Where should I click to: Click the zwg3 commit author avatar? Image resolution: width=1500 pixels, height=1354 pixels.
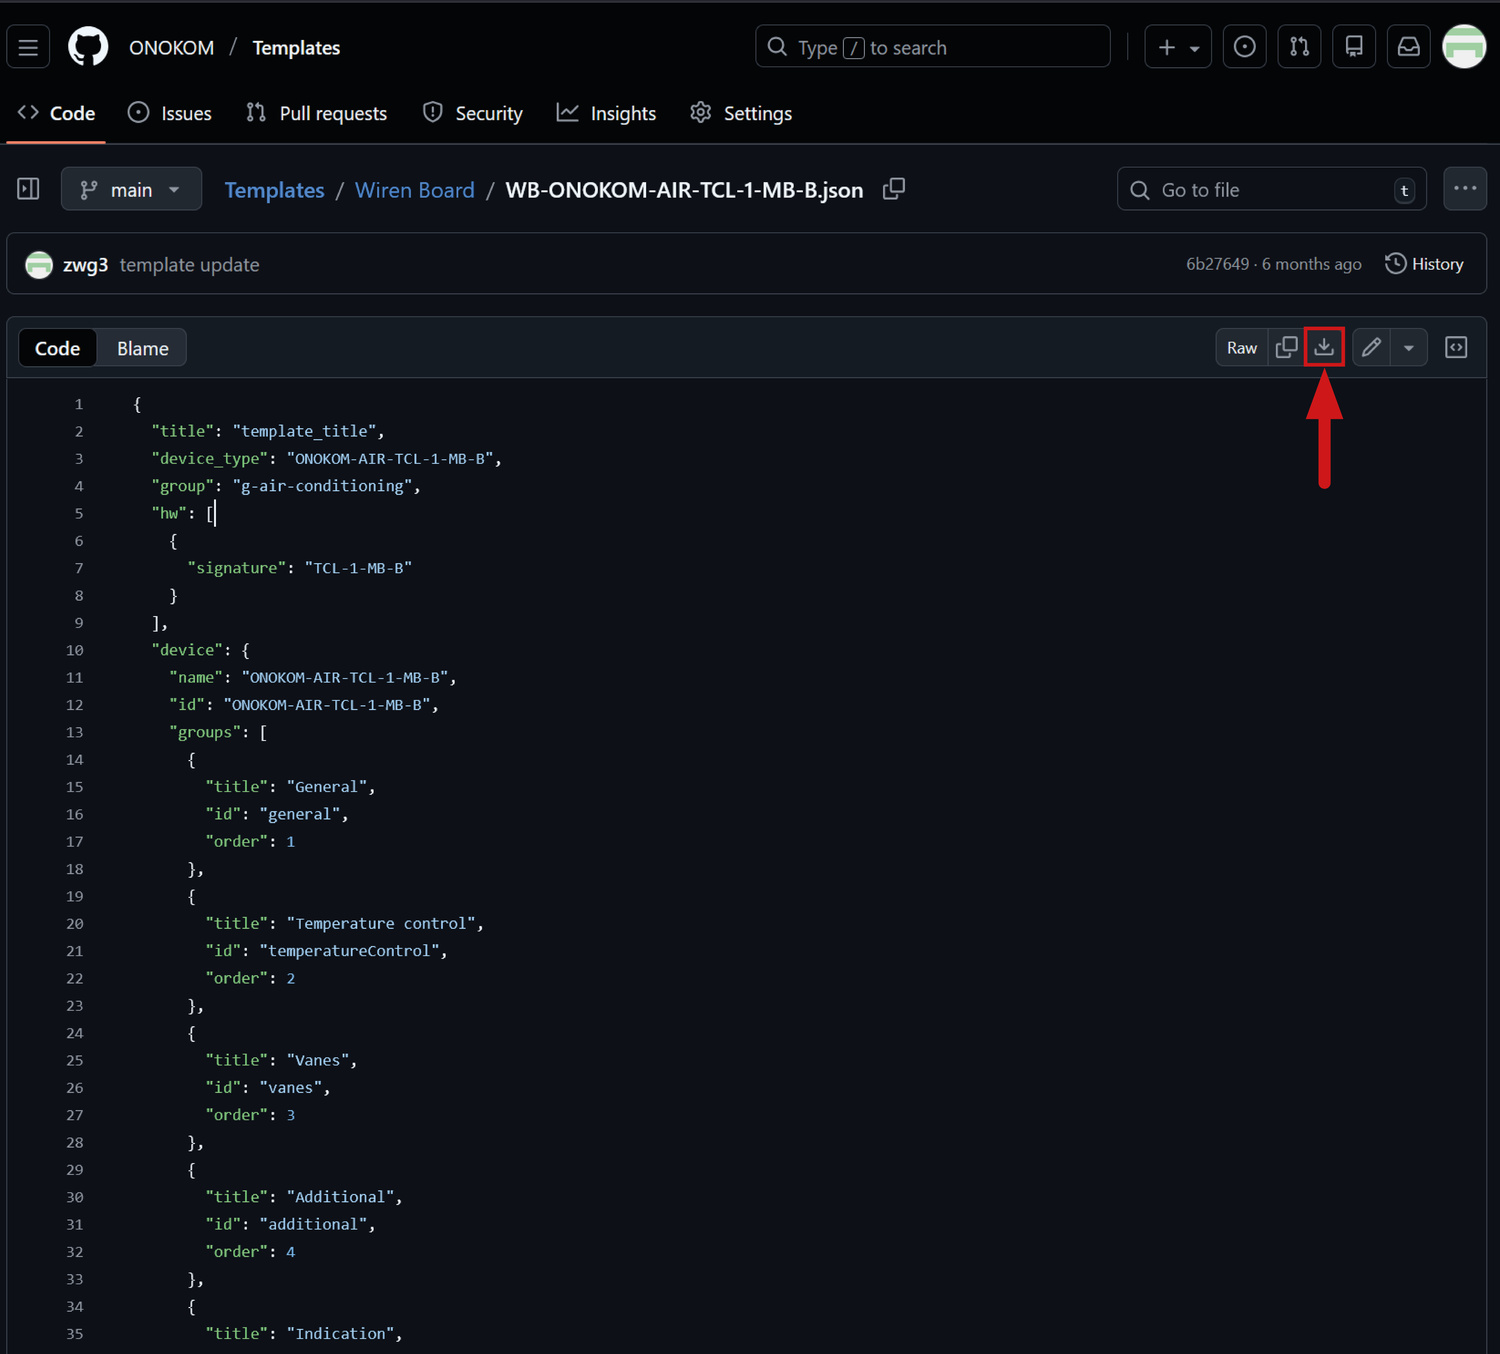39,264
